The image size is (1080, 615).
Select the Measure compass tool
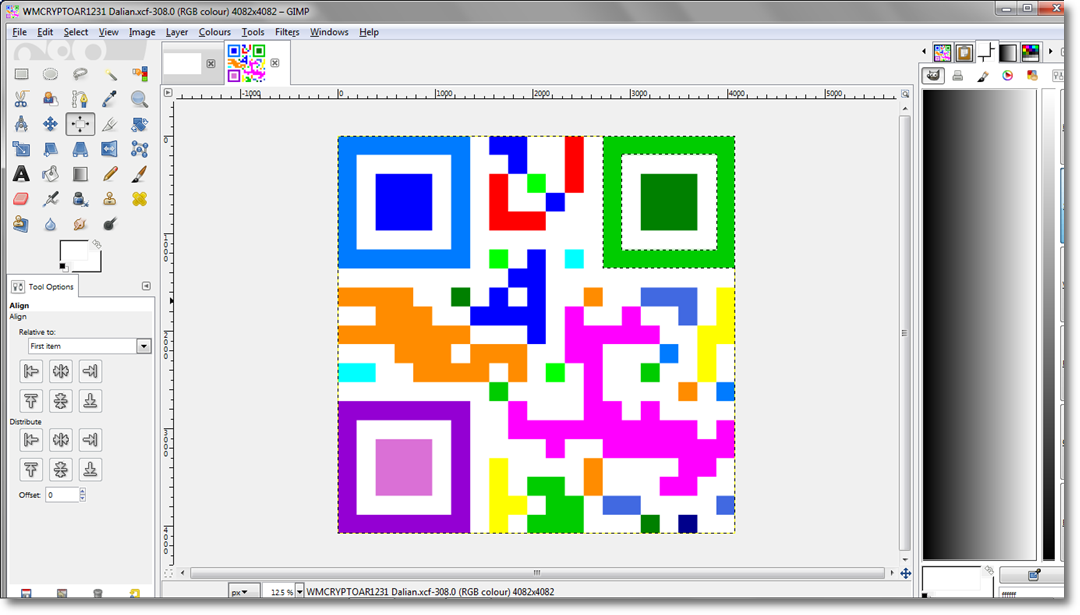21,124
